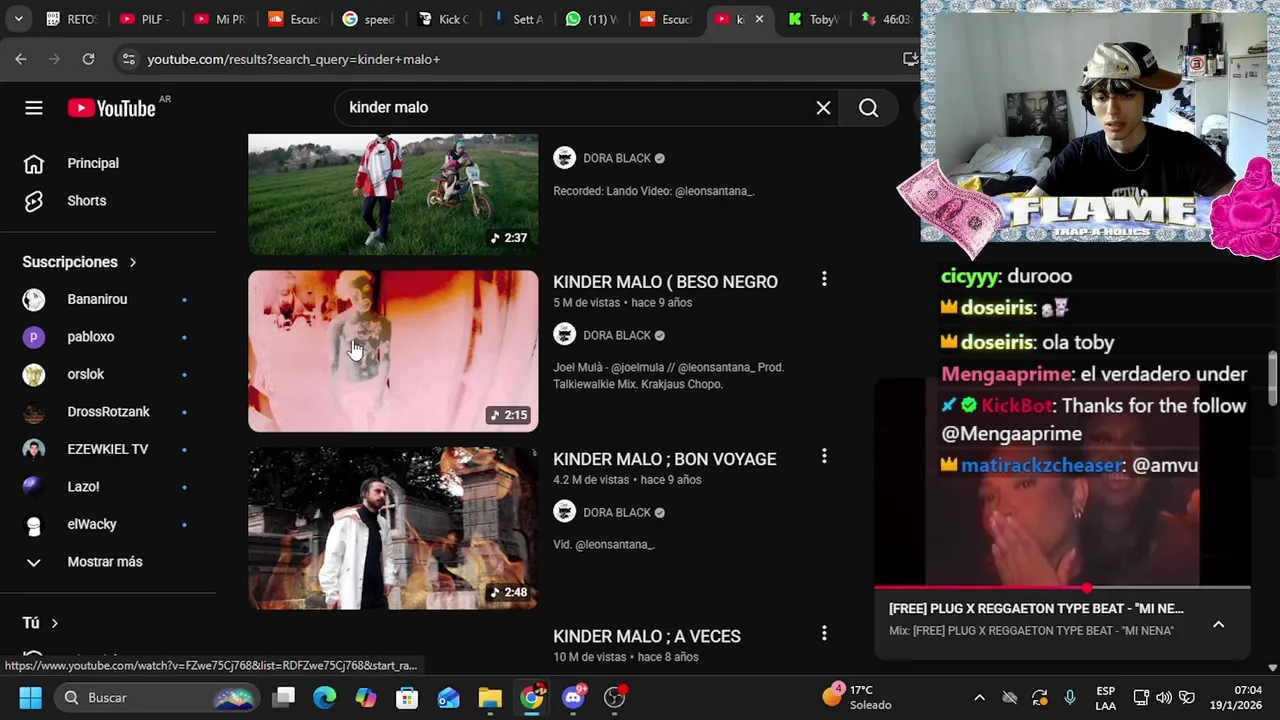This screenshot has width=1280, height=720.
Task: Open KINDER MALO ; A VECES video title
Action: click(x=647, y=636)
